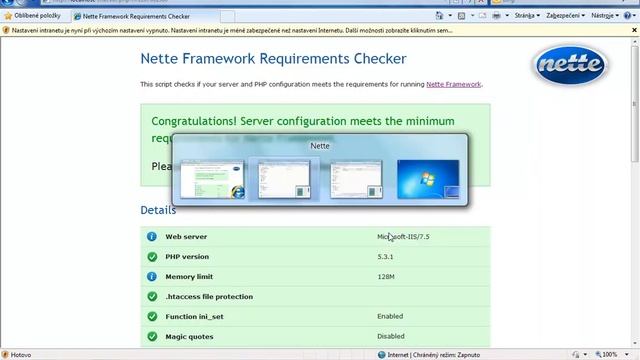Open the feeds icon in command bar
640x360 pixels.
[461, 16]
